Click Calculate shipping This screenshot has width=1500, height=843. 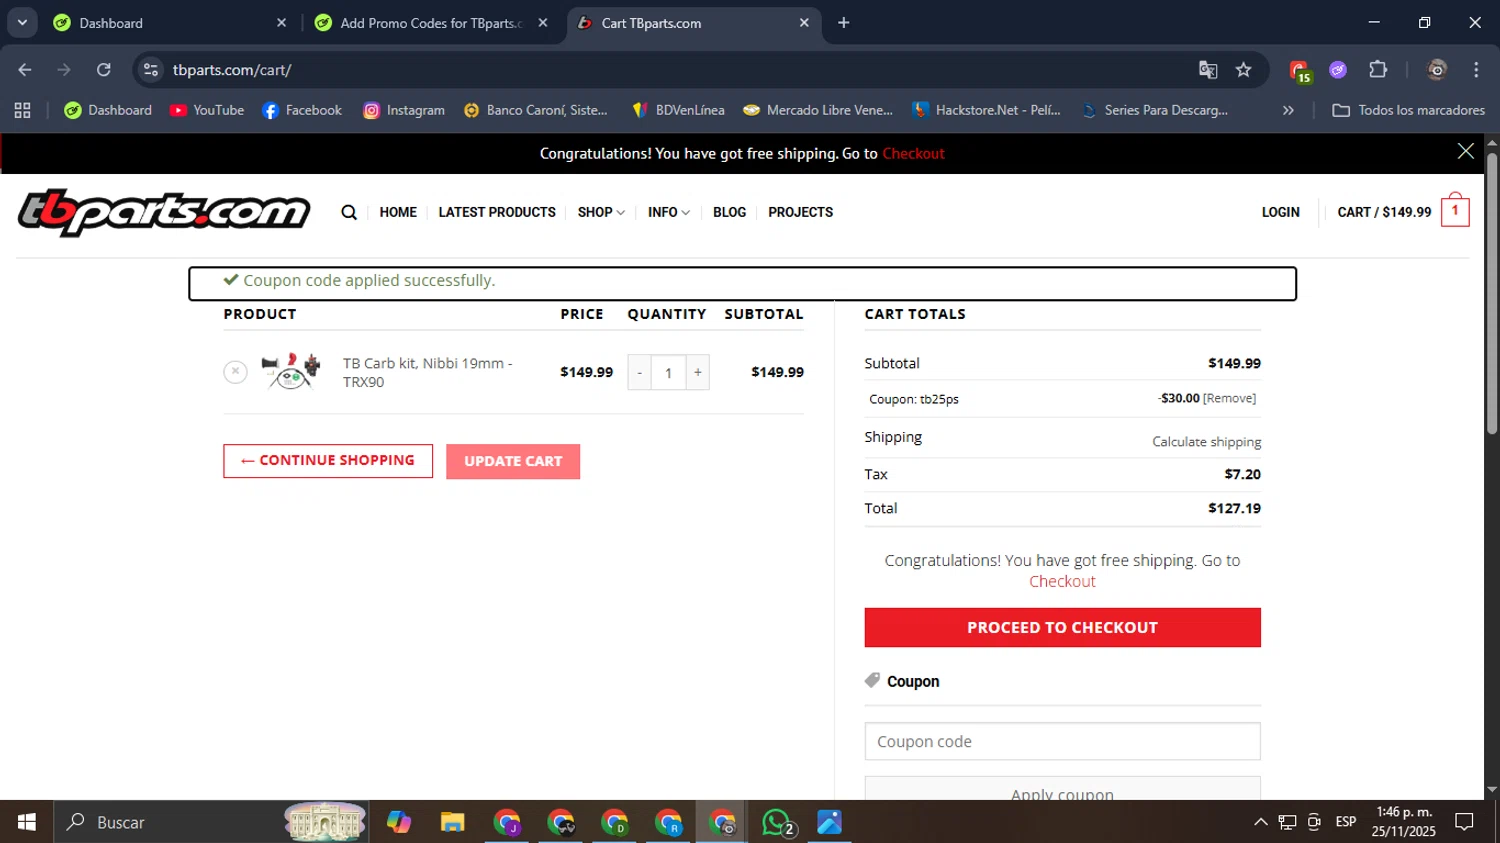click(1206, 442)
